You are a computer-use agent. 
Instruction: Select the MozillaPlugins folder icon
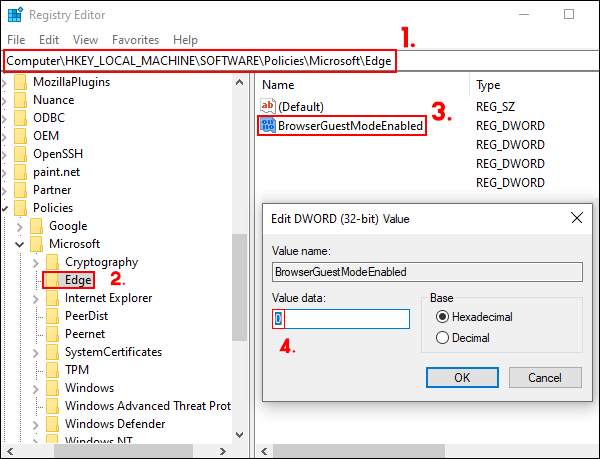(x=21, y=82)
